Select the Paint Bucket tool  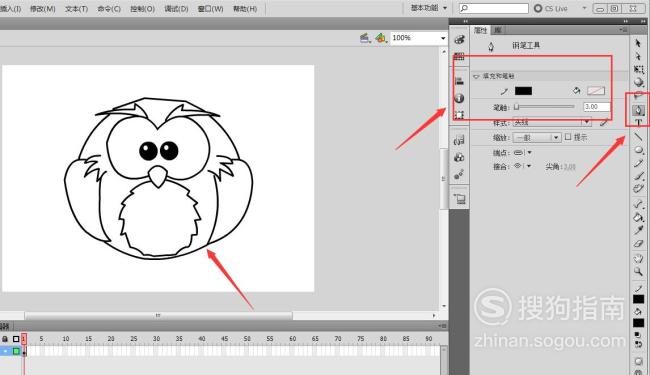638,217
